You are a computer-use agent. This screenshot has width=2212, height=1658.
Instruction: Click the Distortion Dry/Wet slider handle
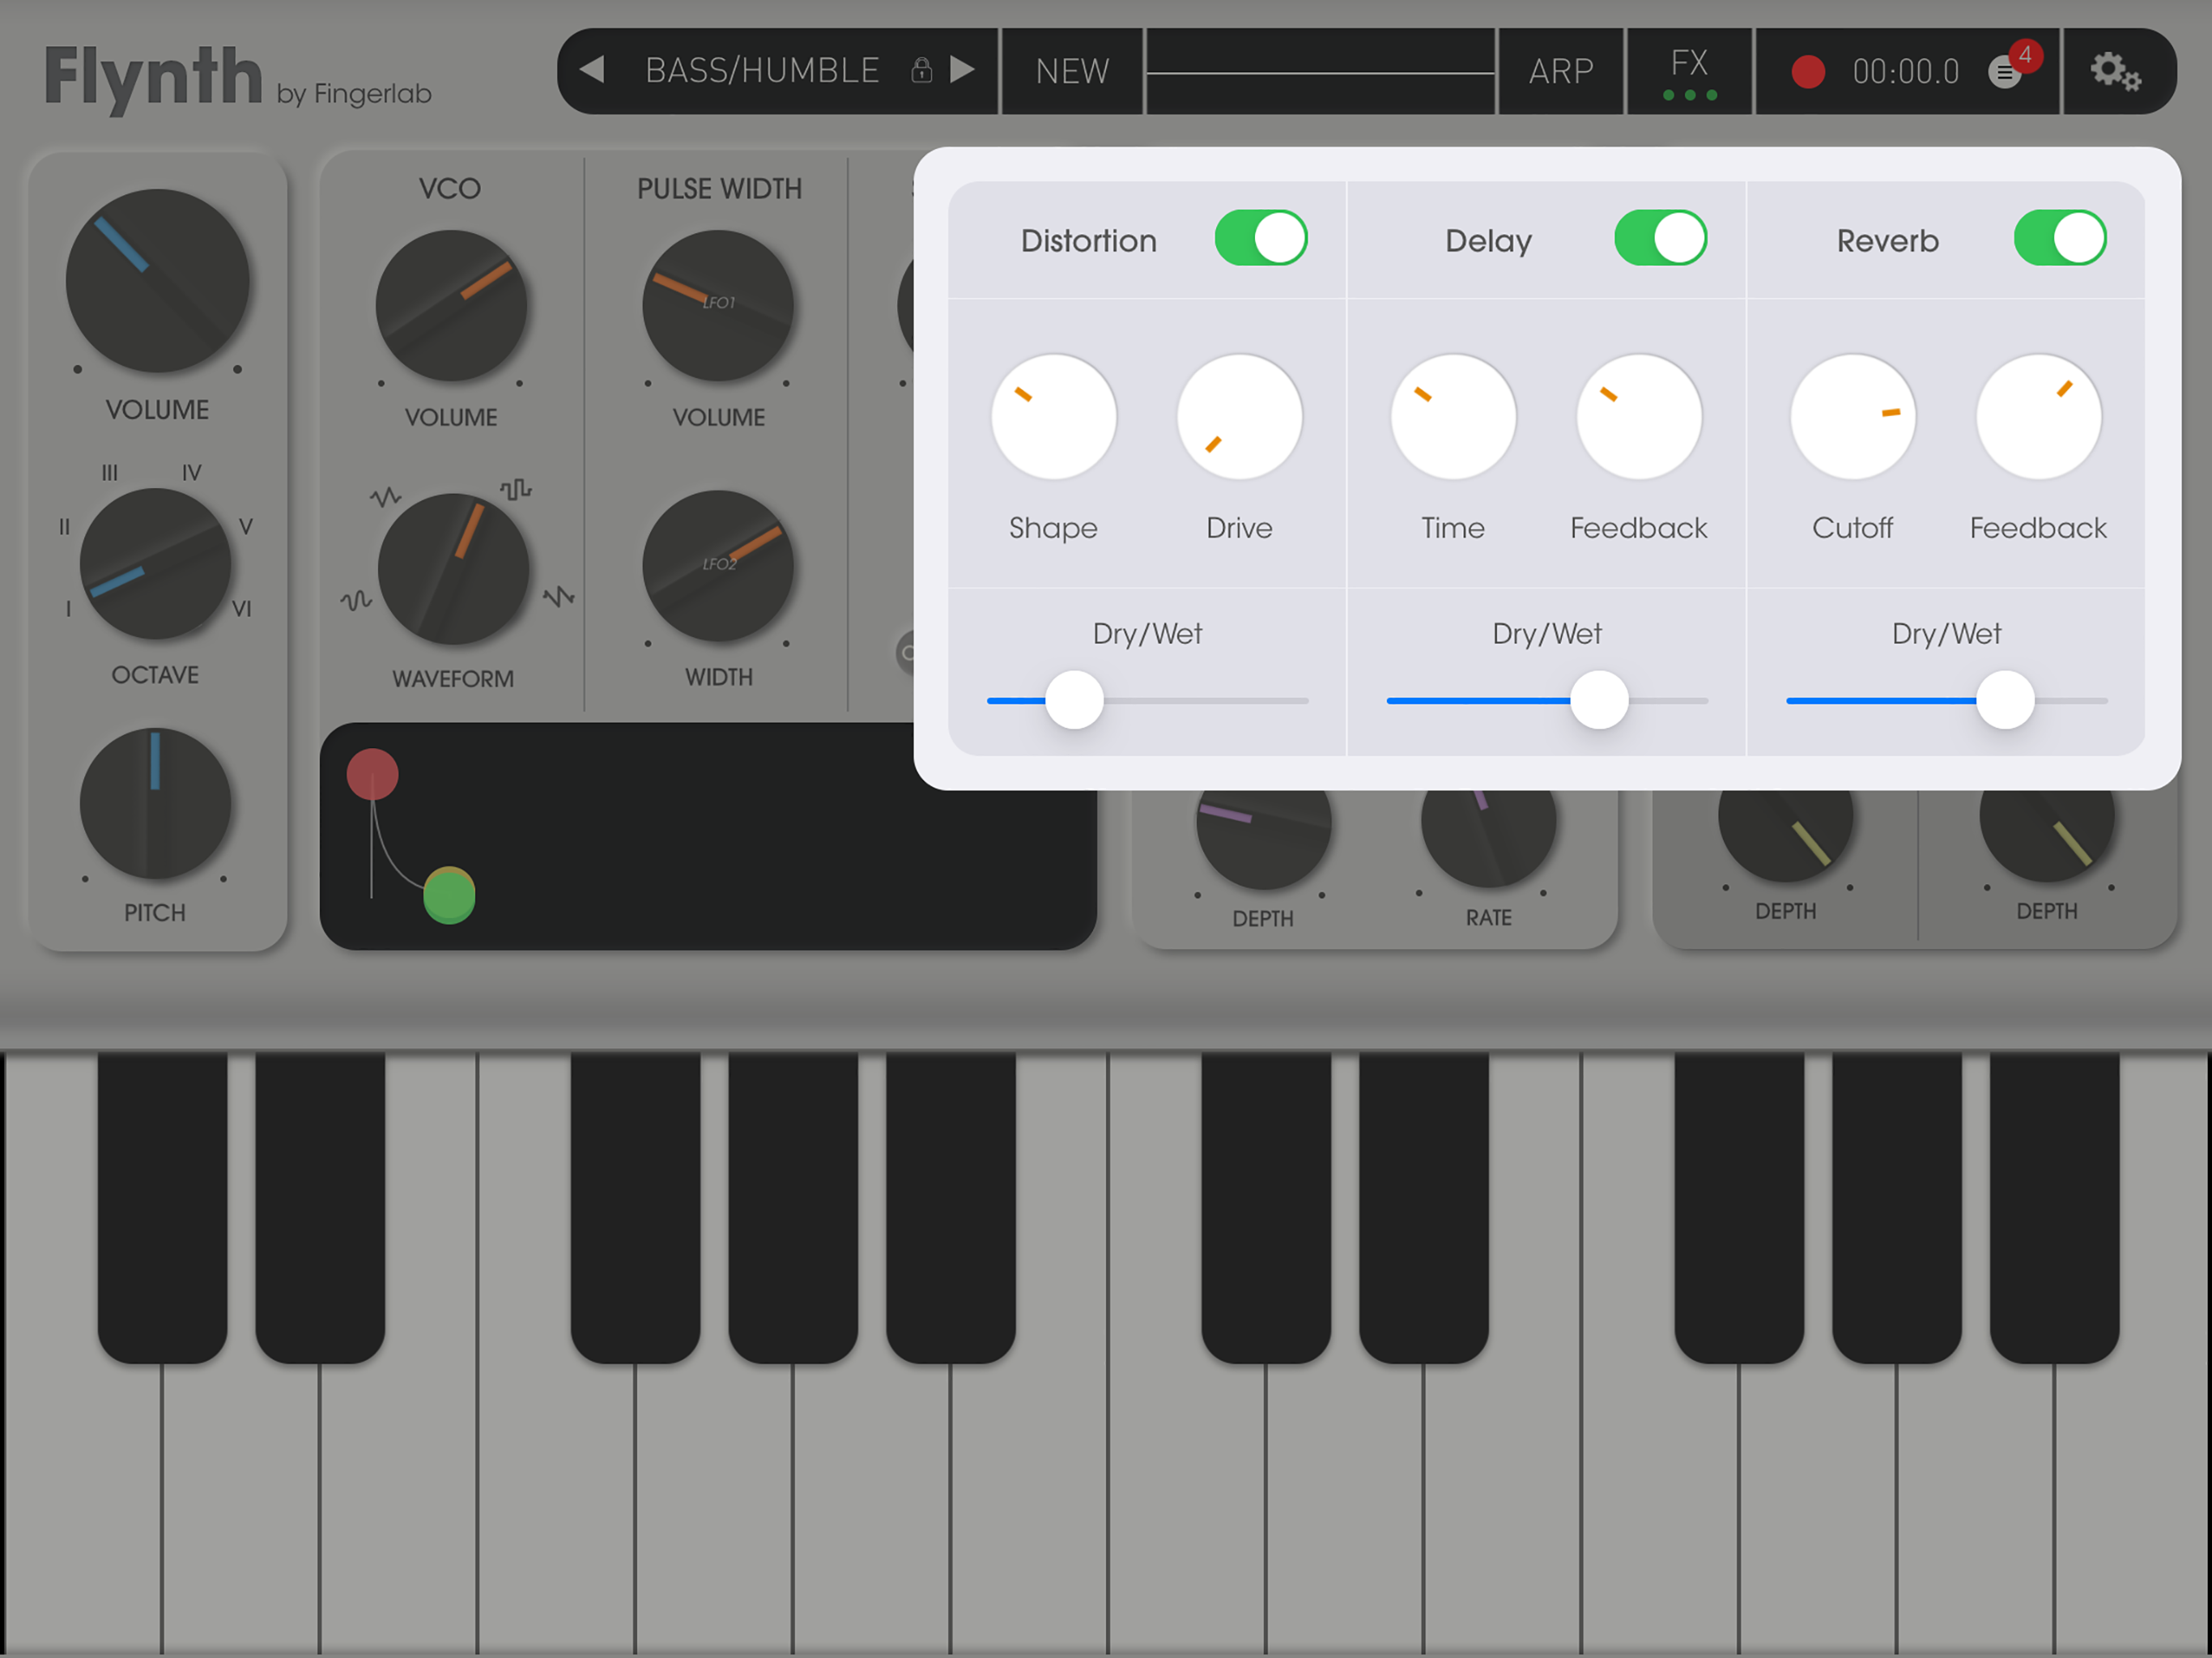tap(1074, 700)
